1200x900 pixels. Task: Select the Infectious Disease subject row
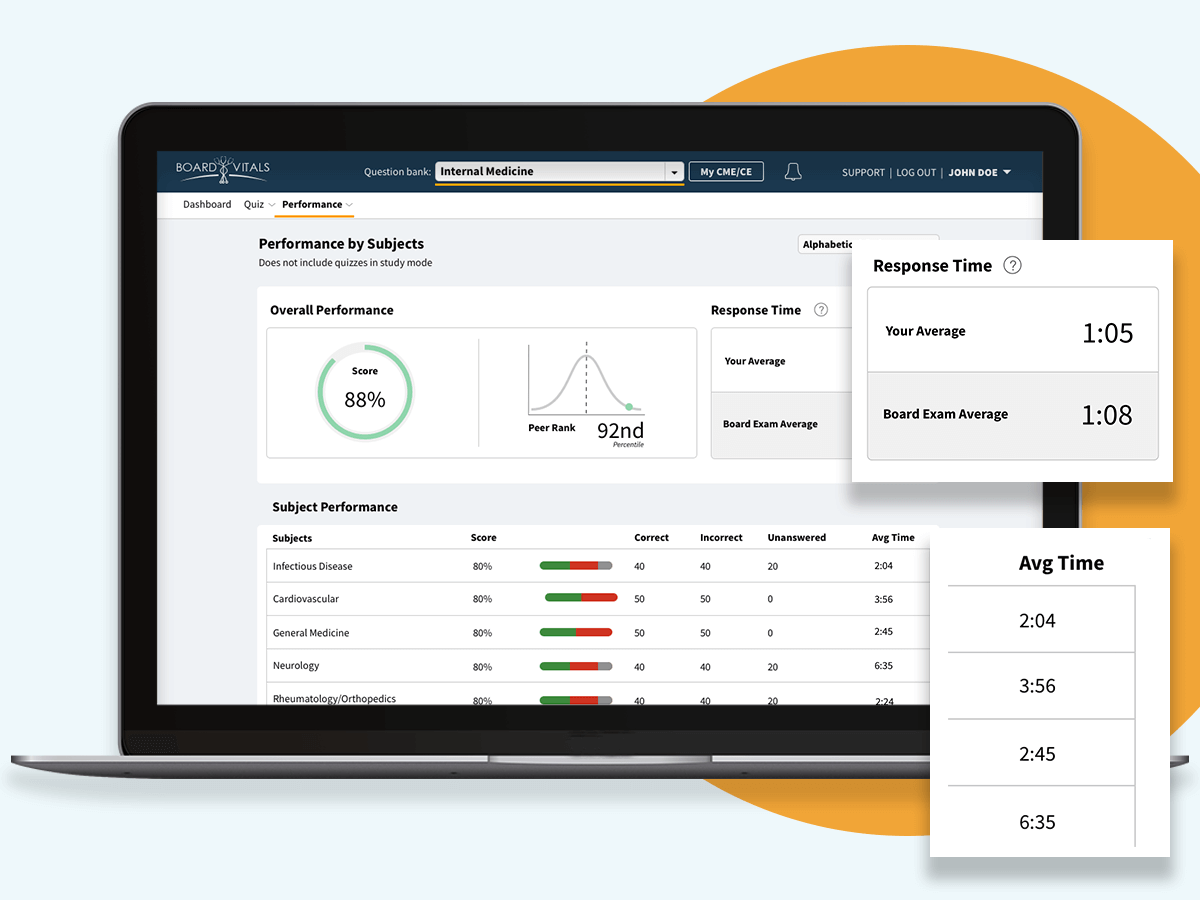pyautogui.click(x=598, y=566)
